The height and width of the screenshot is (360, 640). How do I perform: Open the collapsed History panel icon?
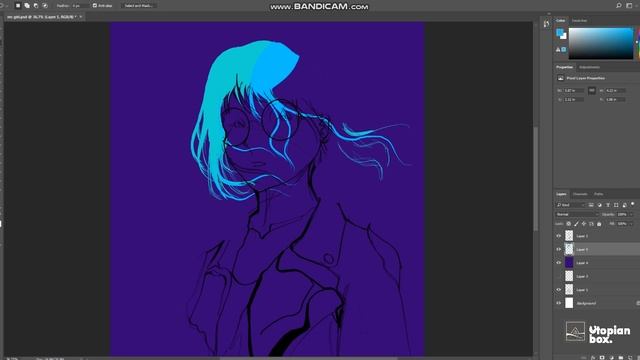click(x=546, y=24)
